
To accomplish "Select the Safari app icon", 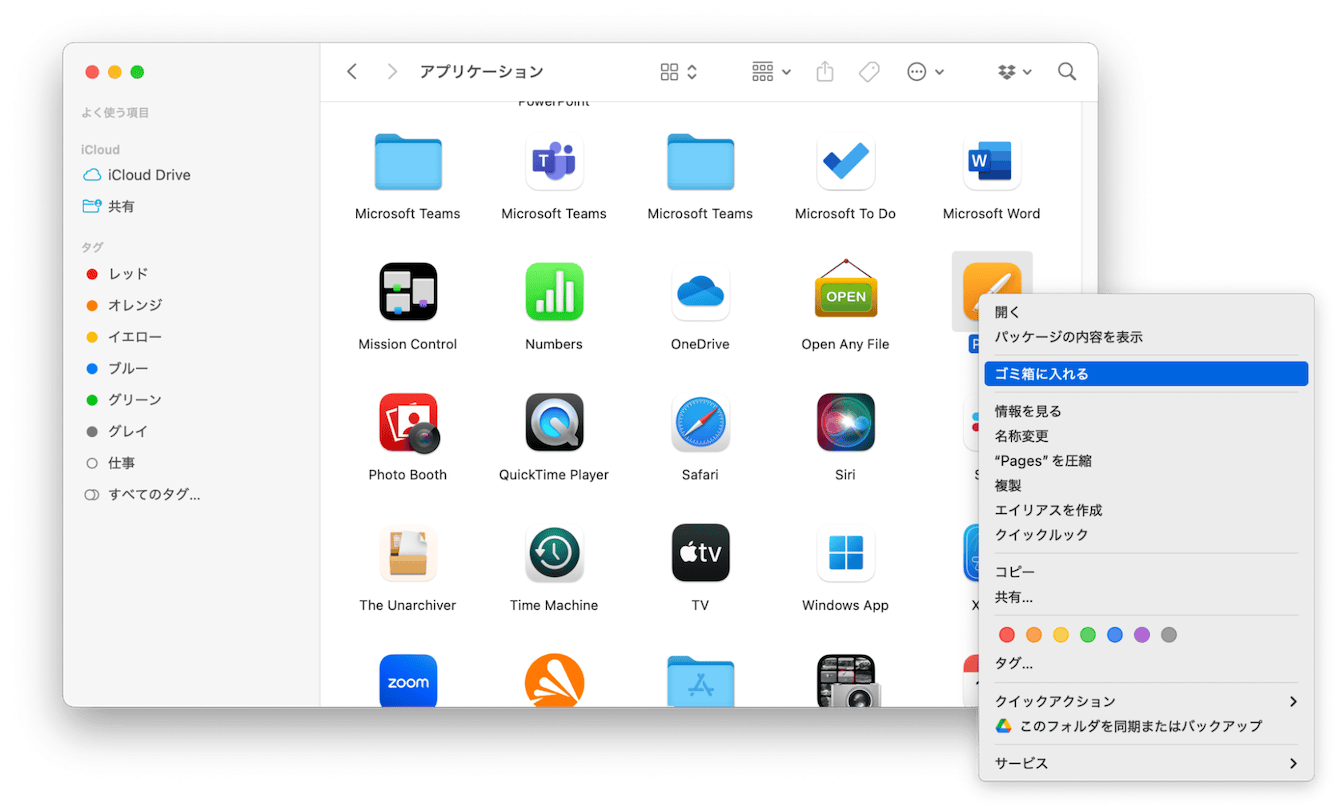I will tap(700, 423).
